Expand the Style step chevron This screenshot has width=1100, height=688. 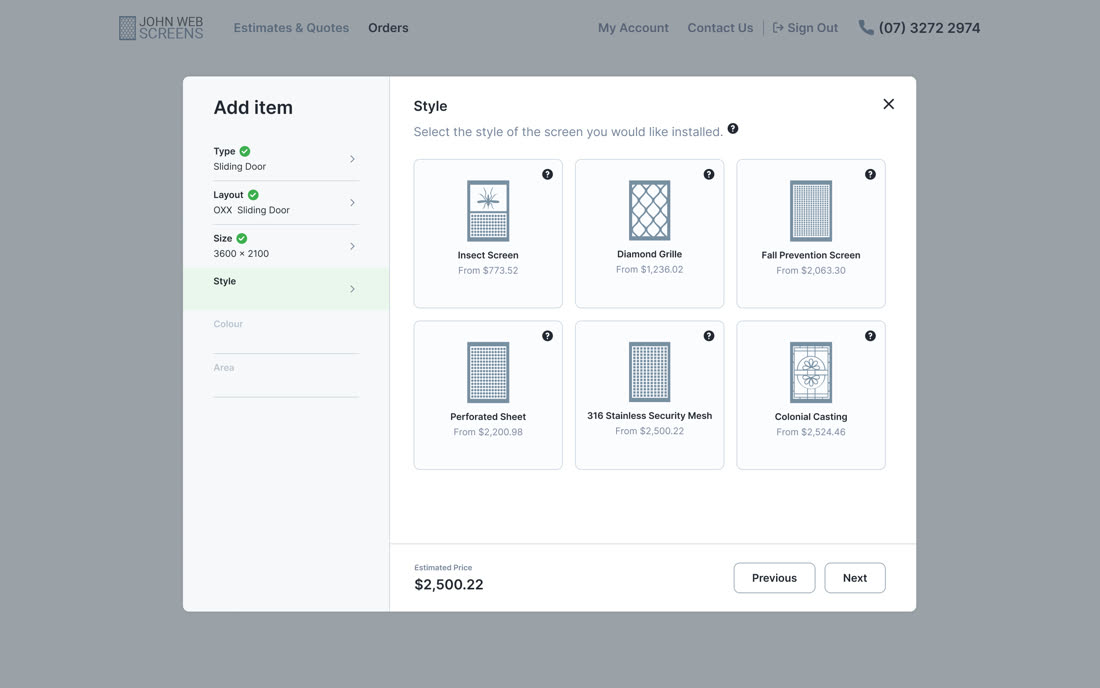(352, 289)
